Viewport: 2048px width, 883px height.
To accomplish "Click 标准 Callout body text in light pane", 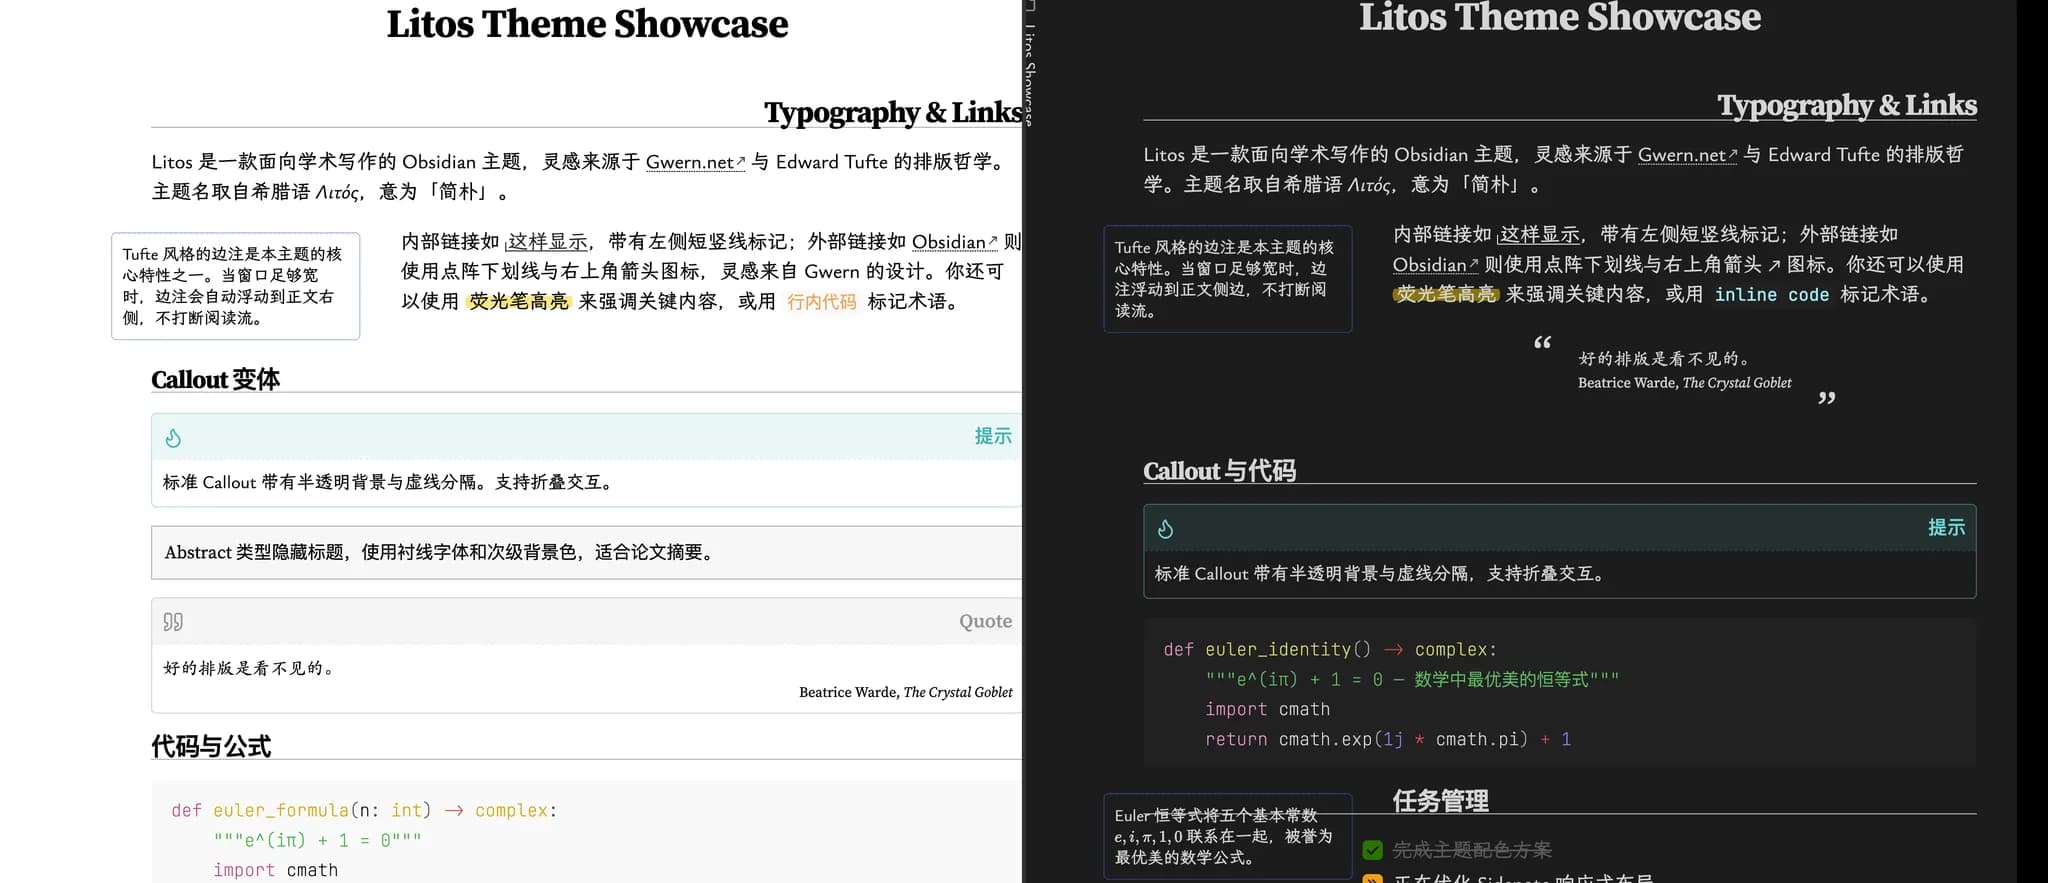I will coord(389,482).
